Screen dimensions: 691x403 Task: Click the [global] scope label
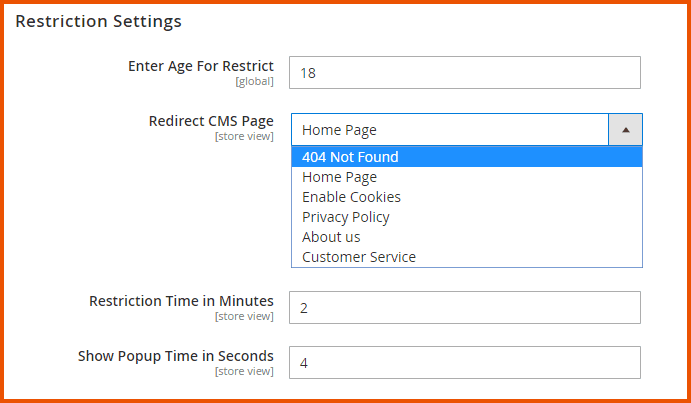pos(254,81)
